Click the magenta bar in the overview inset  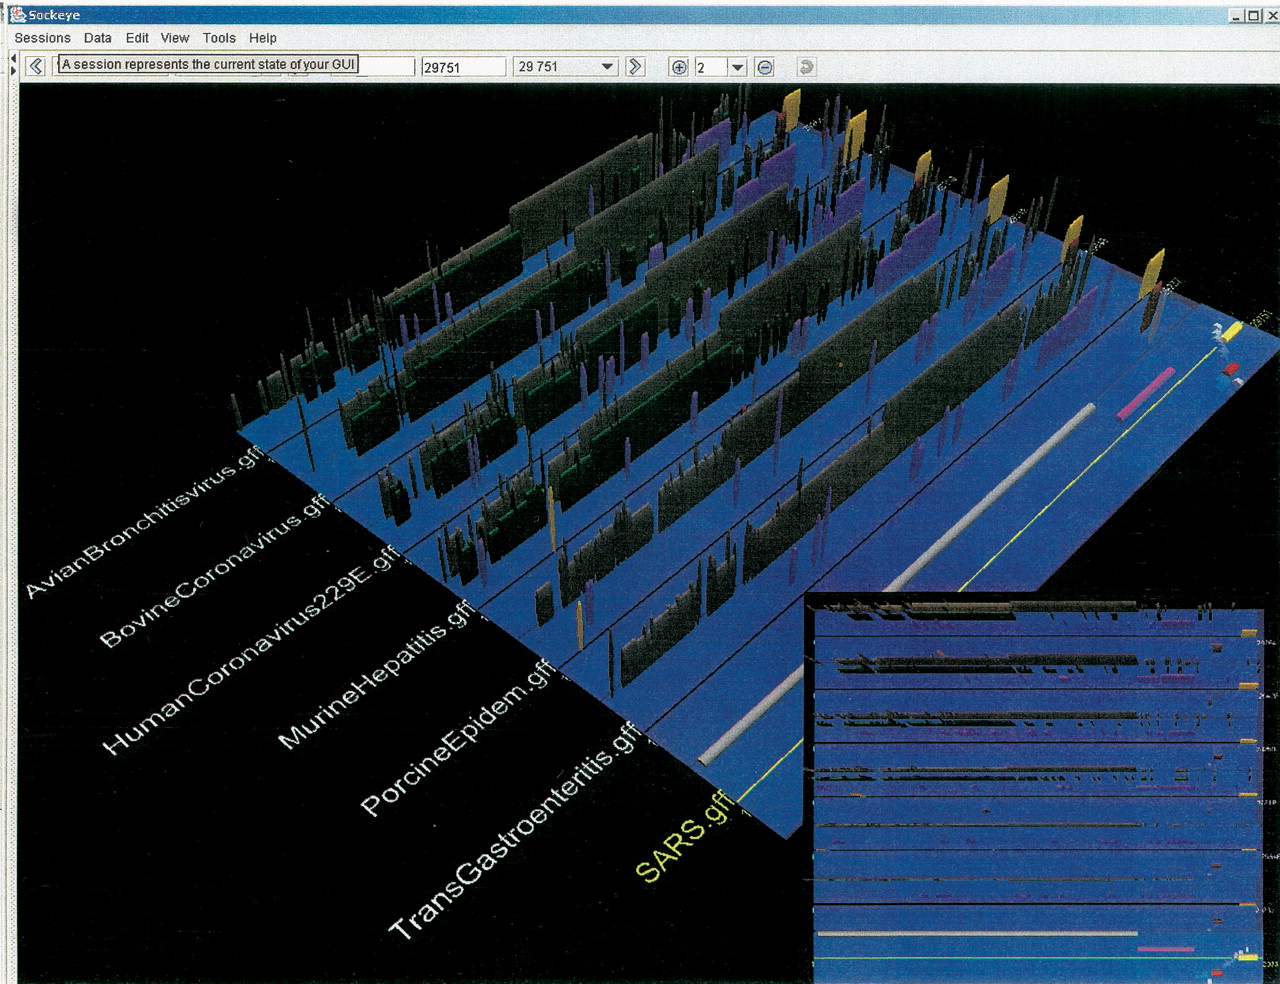(1166, 948)
